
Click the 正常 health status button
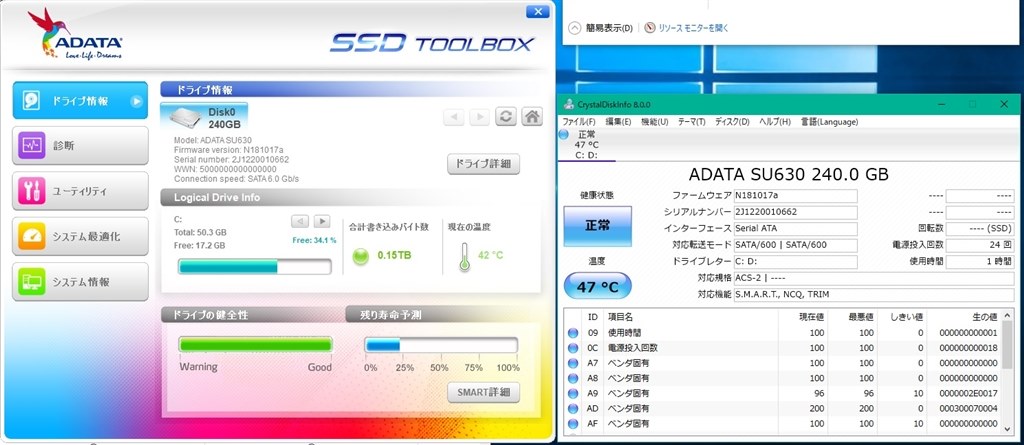point(598,226)
